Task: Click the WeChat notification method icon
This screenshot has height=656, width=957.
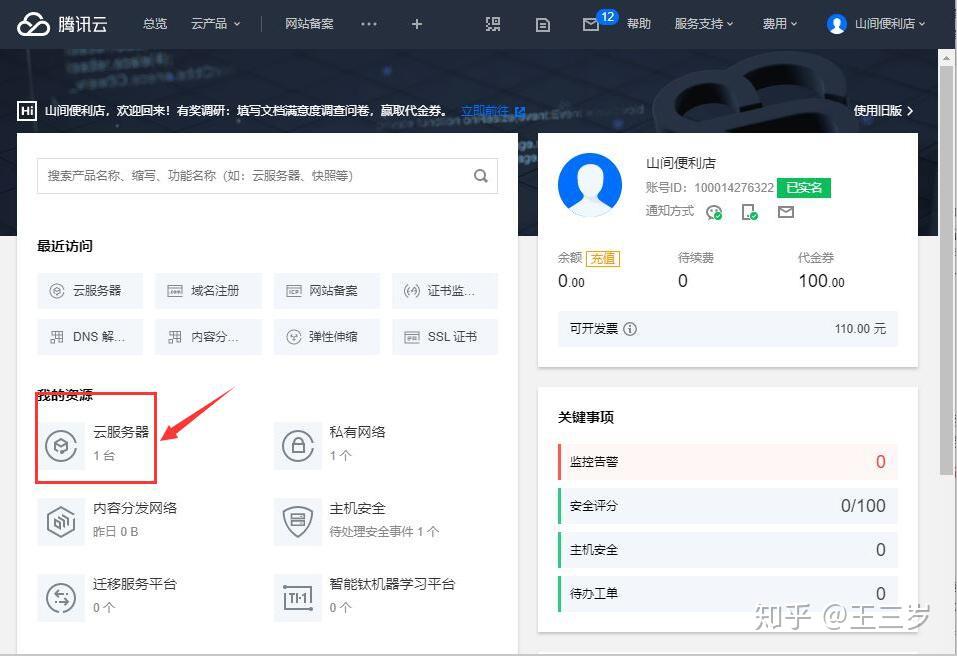Action: 713,212
